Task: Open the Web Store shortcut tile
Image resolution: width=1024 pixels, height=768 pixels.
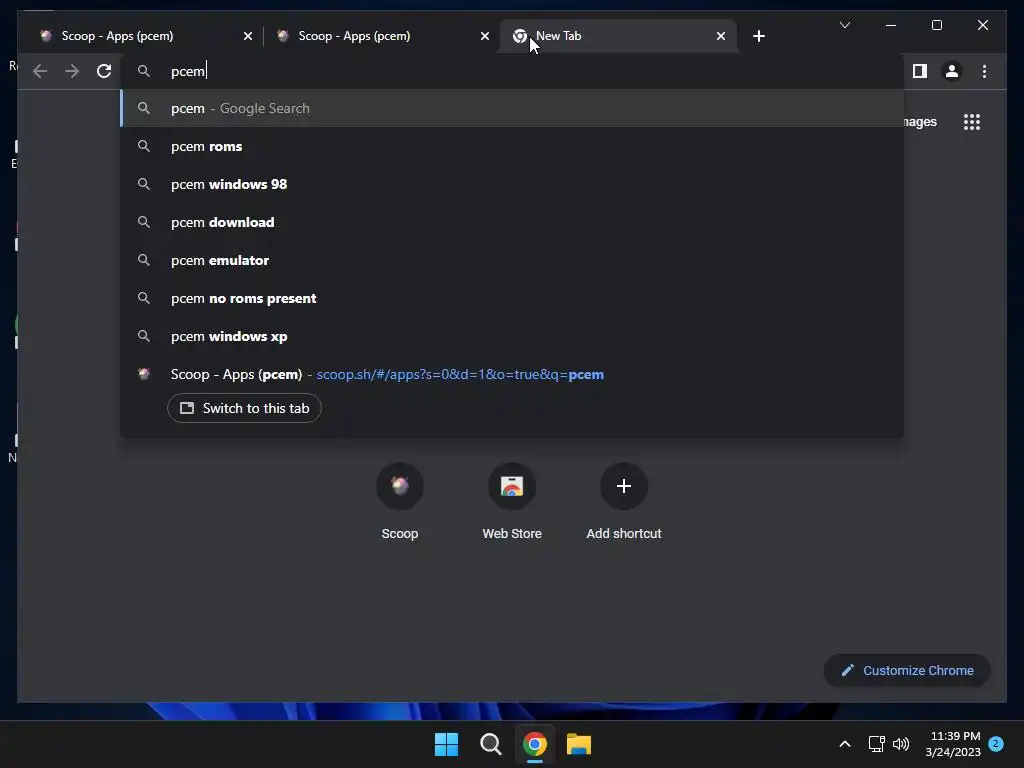Action: coord(512,502)
